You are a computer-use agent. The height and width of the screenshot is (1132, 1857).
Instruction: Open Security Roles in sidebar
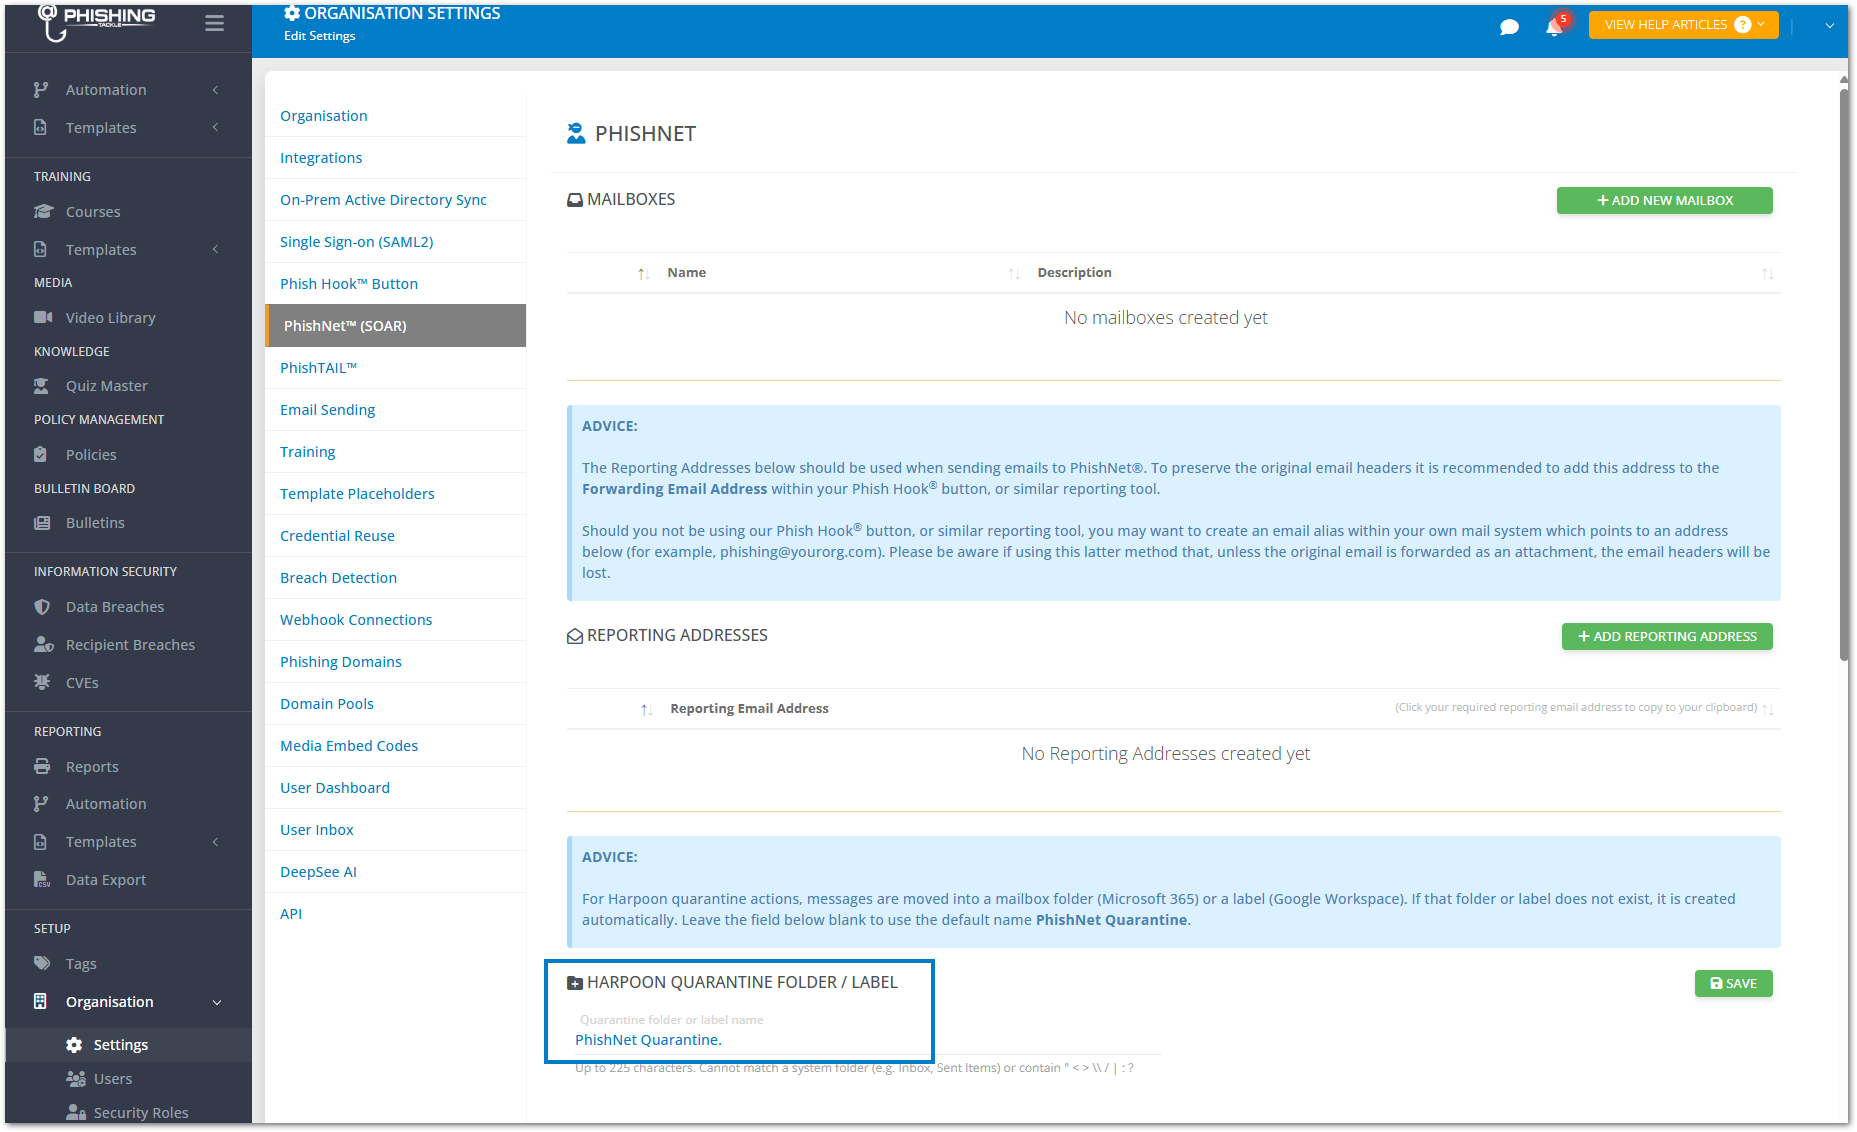[128, 1113]
